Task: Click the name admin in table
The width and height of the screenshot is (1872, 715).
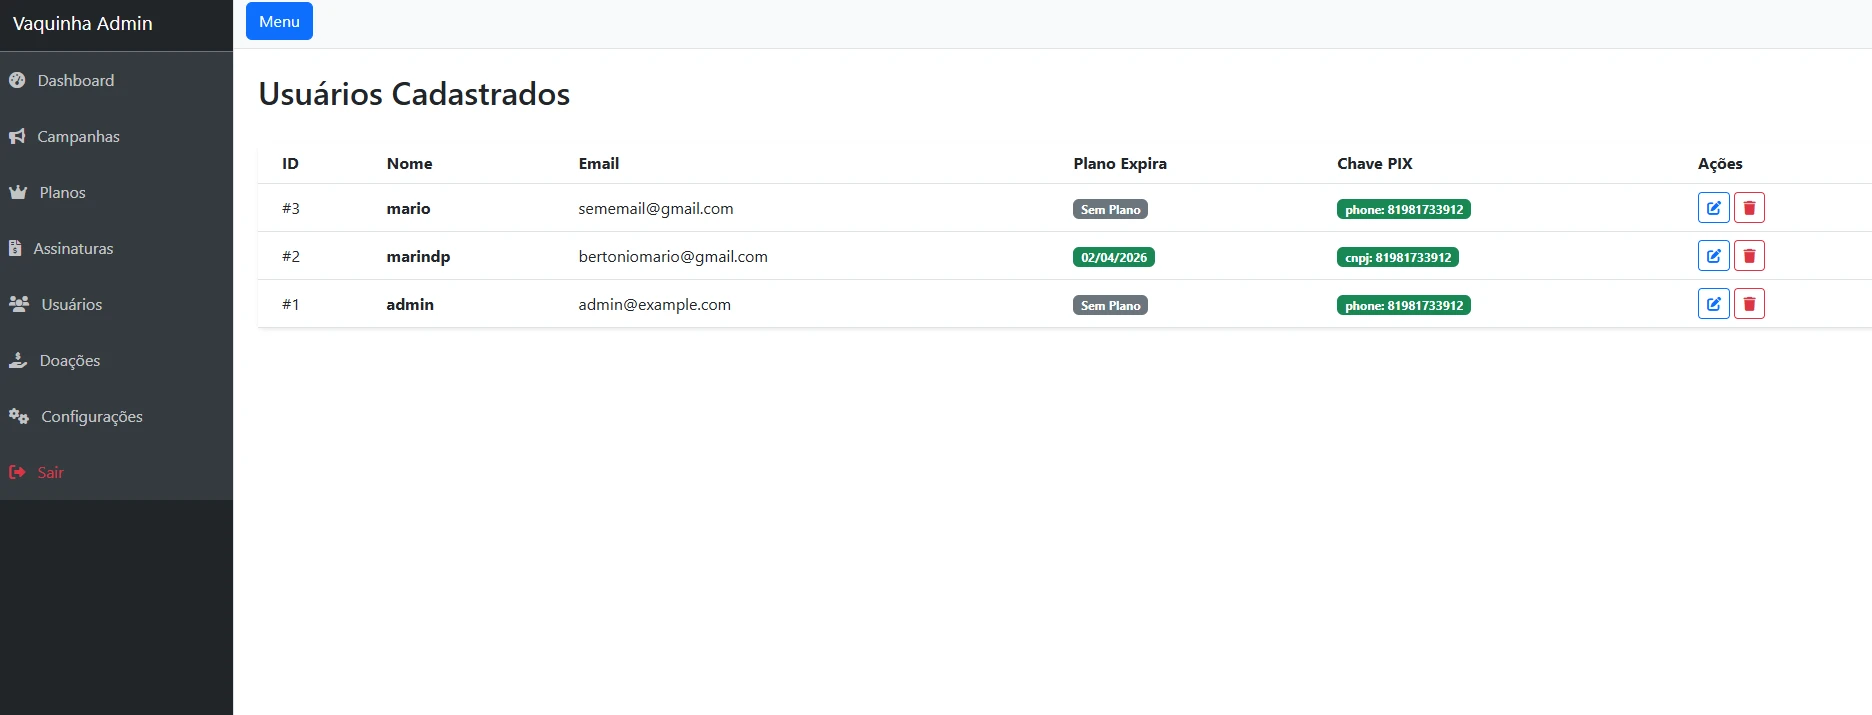Action: [410, 304]
